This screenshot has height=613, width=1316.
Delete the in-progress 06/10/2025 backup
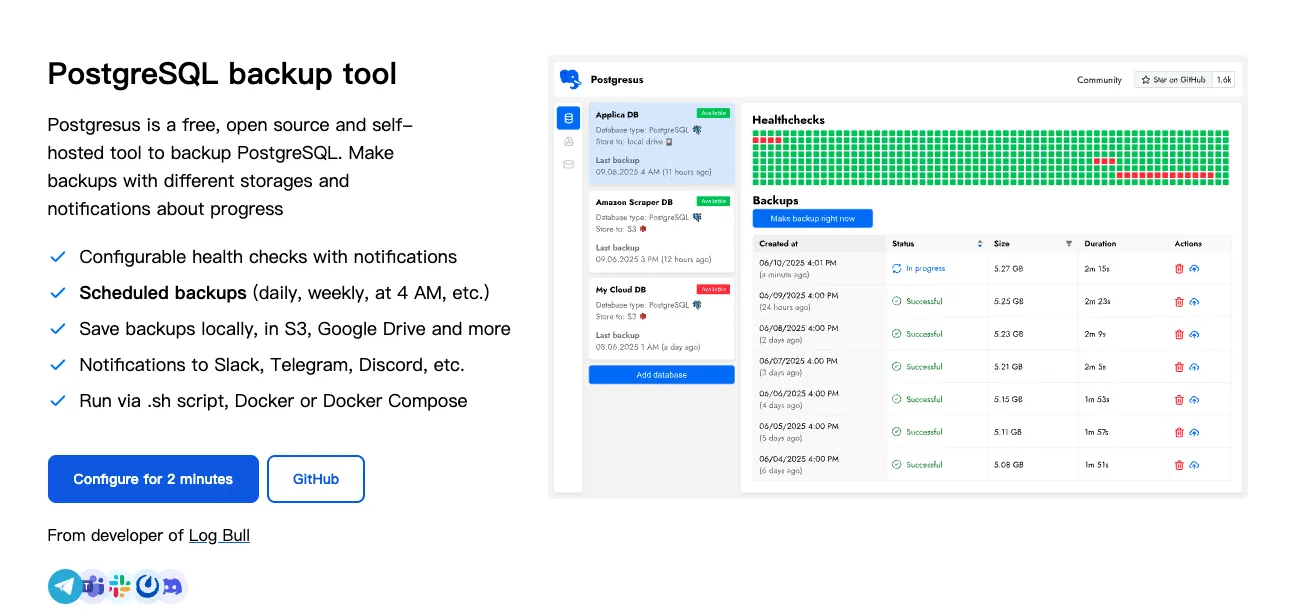1179,268
